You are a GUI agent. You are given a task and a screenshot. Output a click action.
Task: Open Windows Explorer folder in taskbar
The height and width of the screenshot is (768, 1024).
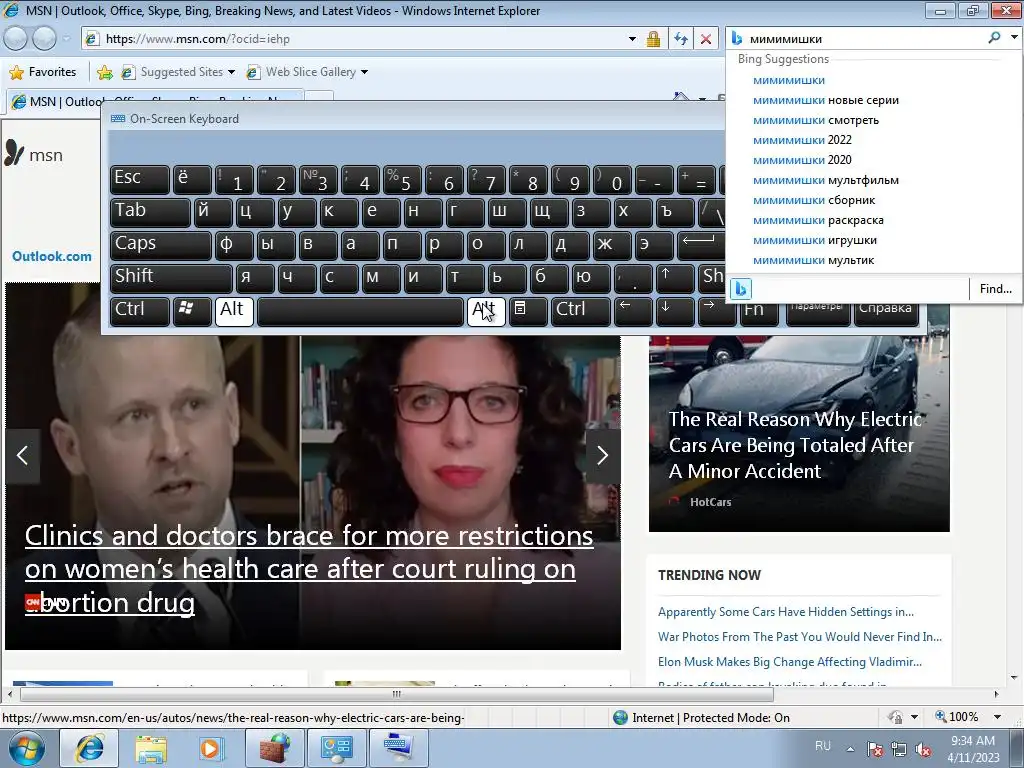(151, 748)
